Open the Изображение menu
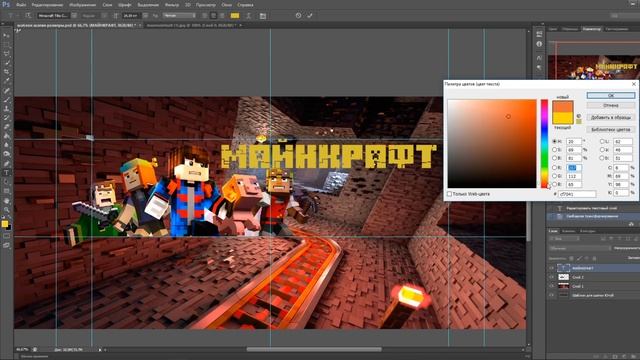 point(82,5)
